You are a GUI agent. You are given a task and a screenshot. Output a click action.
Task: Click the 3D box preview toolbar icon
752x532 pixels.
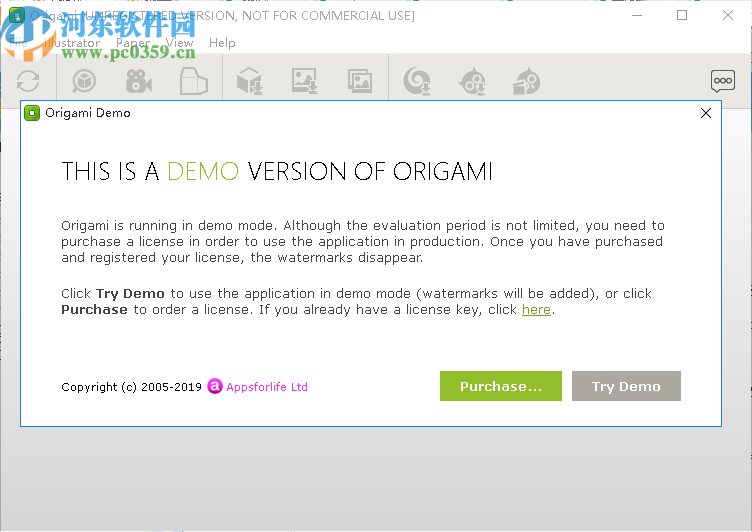coord(84,81)
